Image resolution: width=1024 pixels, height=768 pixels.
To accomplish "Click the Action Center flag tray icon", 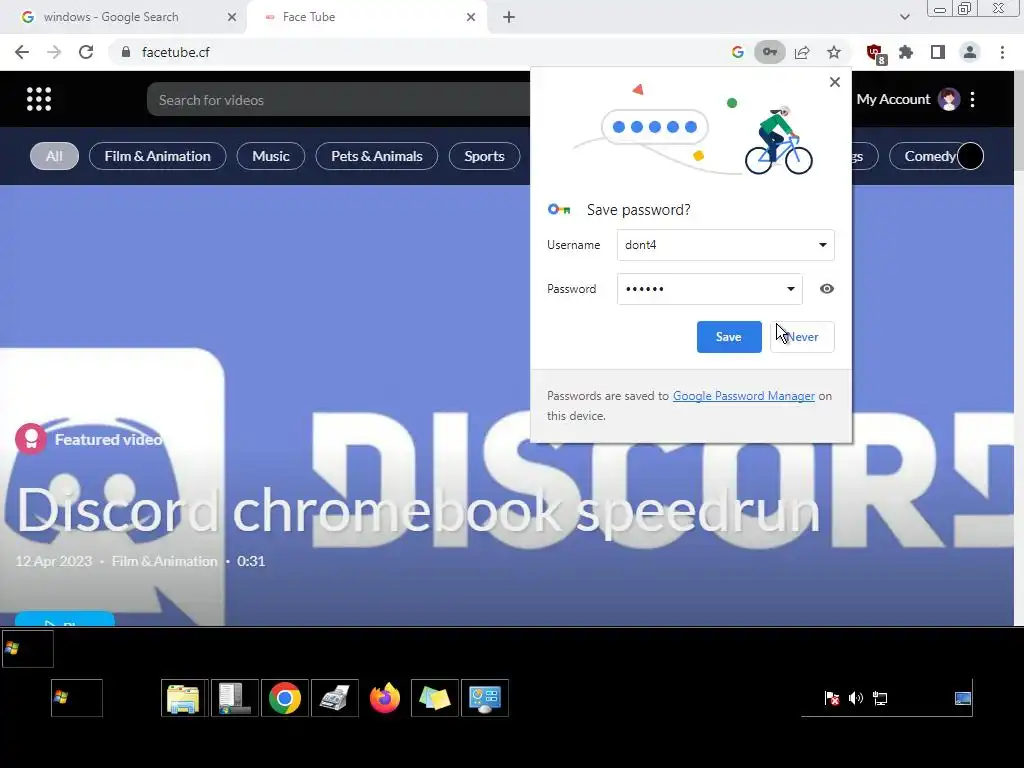I will [831, 698].
